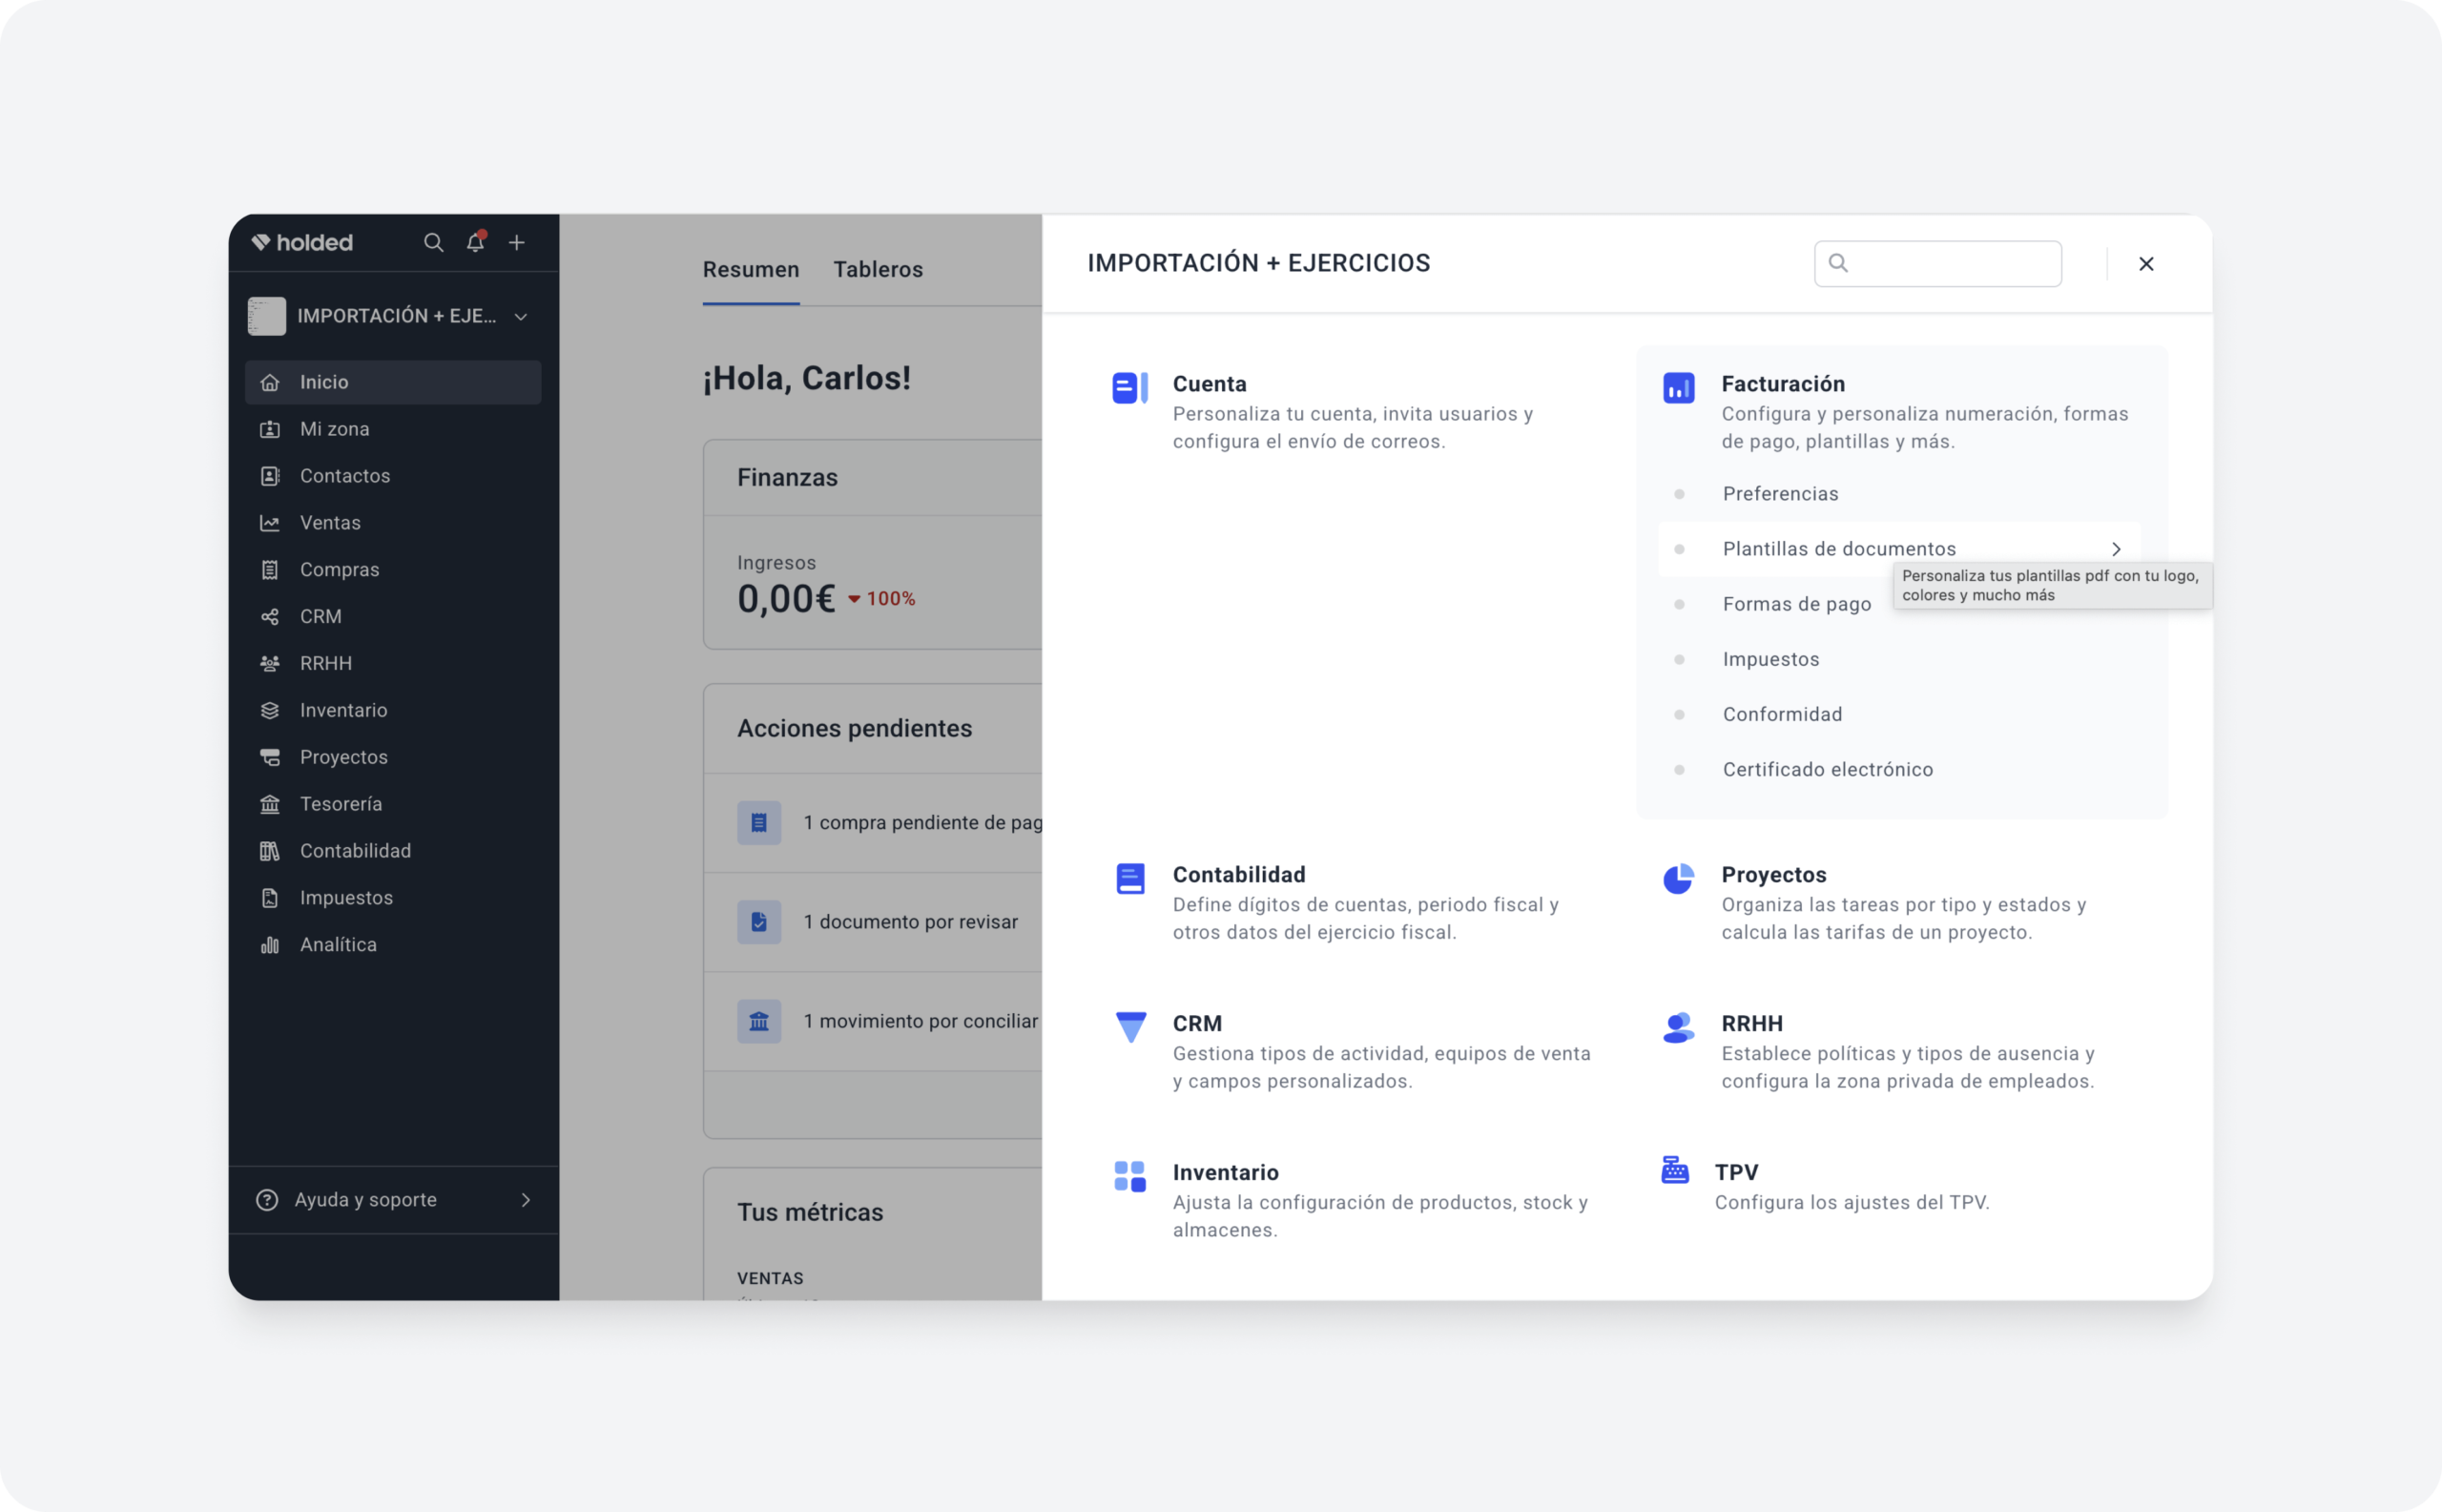The width and height of the screenshot is (2442, 1512).
Task: Open Formas de pago settings link
Action: point(1796,604)
